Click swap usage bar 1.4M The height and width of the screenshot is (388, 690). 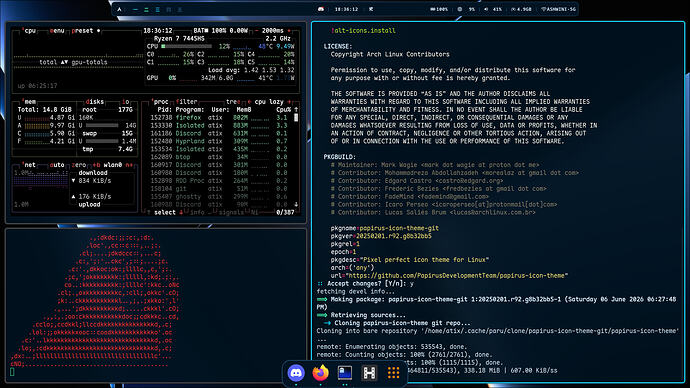coord(102,141)
